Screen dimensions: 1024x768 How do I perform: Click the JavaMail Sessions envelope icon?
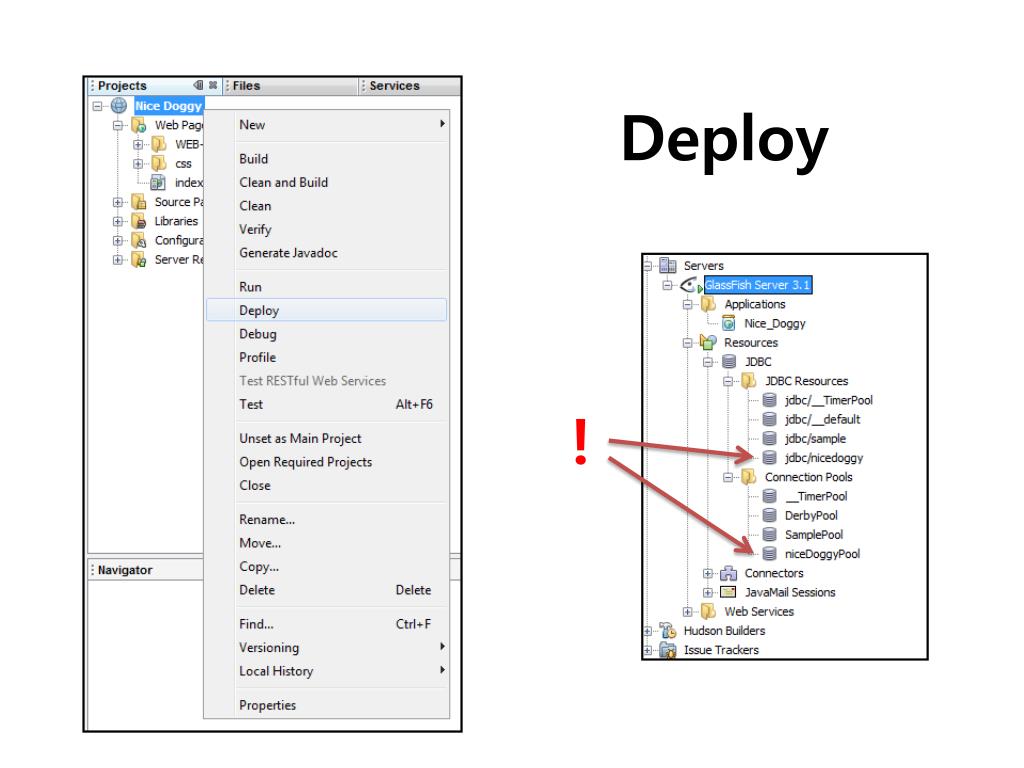coord(728,592)
